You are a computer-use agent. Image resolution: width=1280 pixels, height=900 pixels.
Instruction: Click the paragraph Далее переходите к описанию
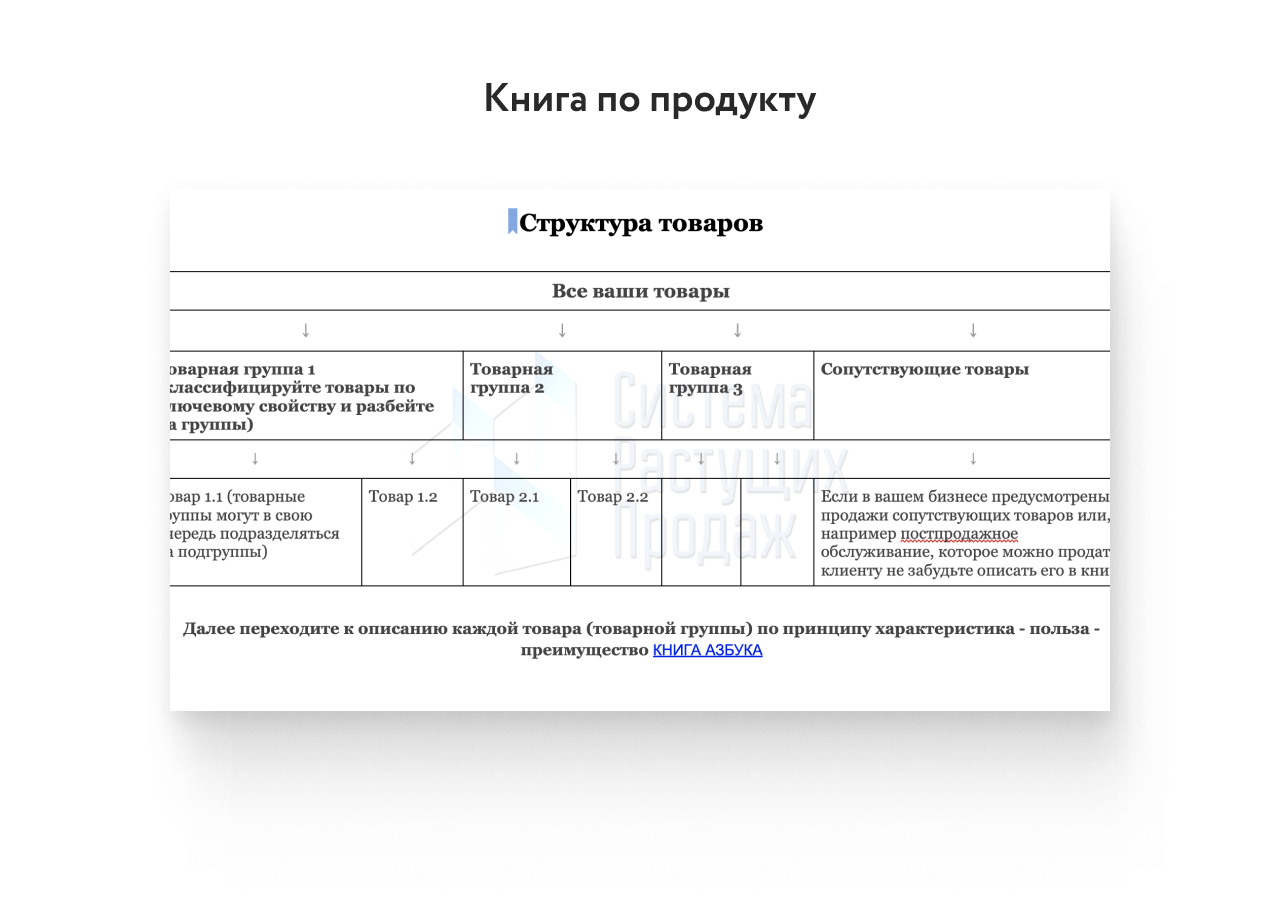(x=641, y=639)
